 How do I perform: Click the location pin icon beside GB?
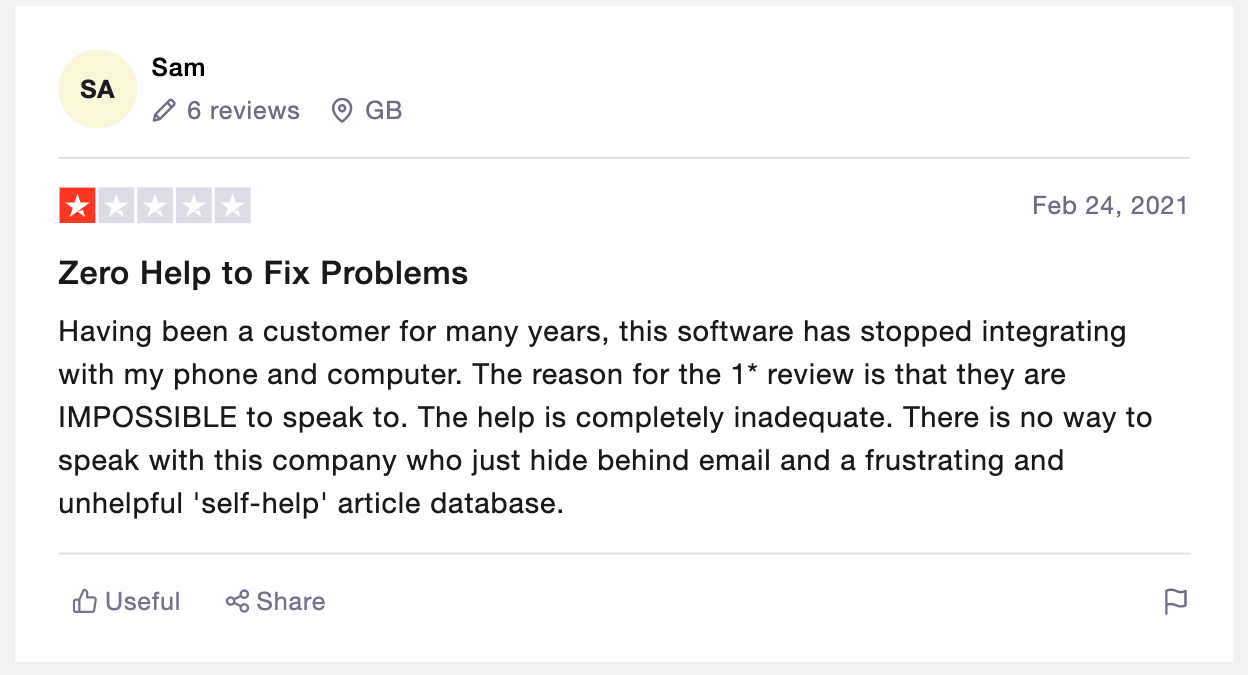point(342,111)
